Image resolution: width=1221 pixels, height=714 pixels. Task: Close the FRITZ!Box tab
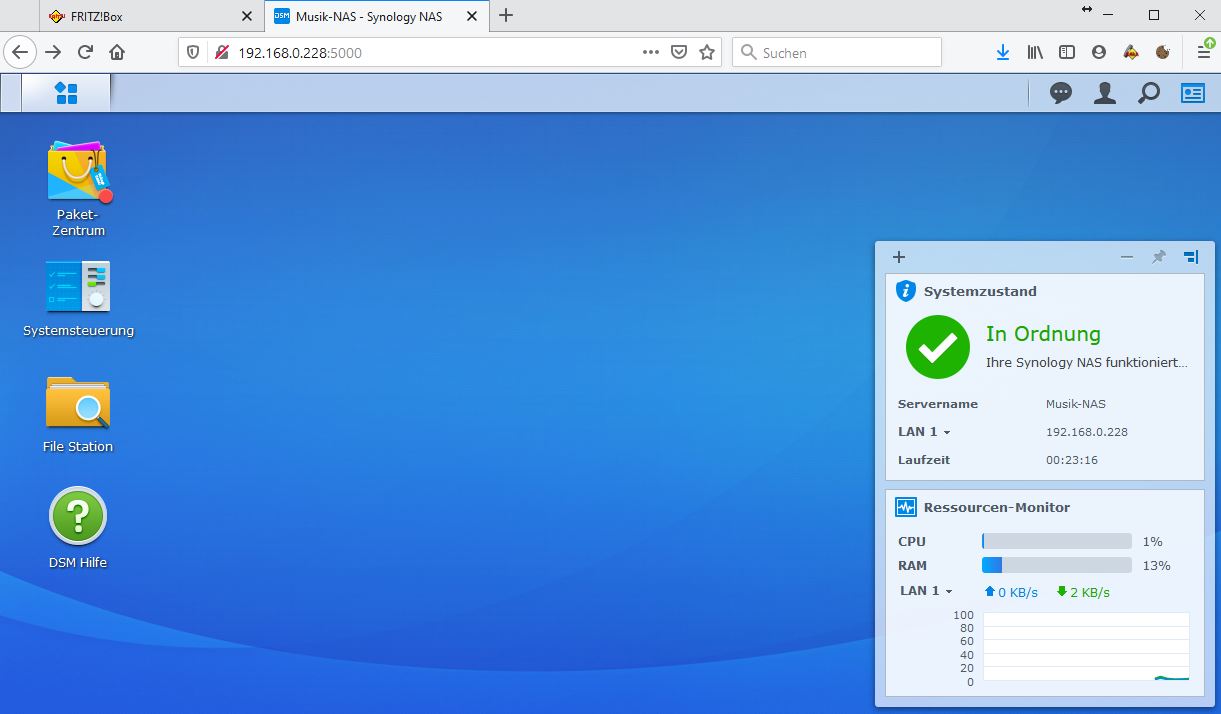[x=247, y=16]
